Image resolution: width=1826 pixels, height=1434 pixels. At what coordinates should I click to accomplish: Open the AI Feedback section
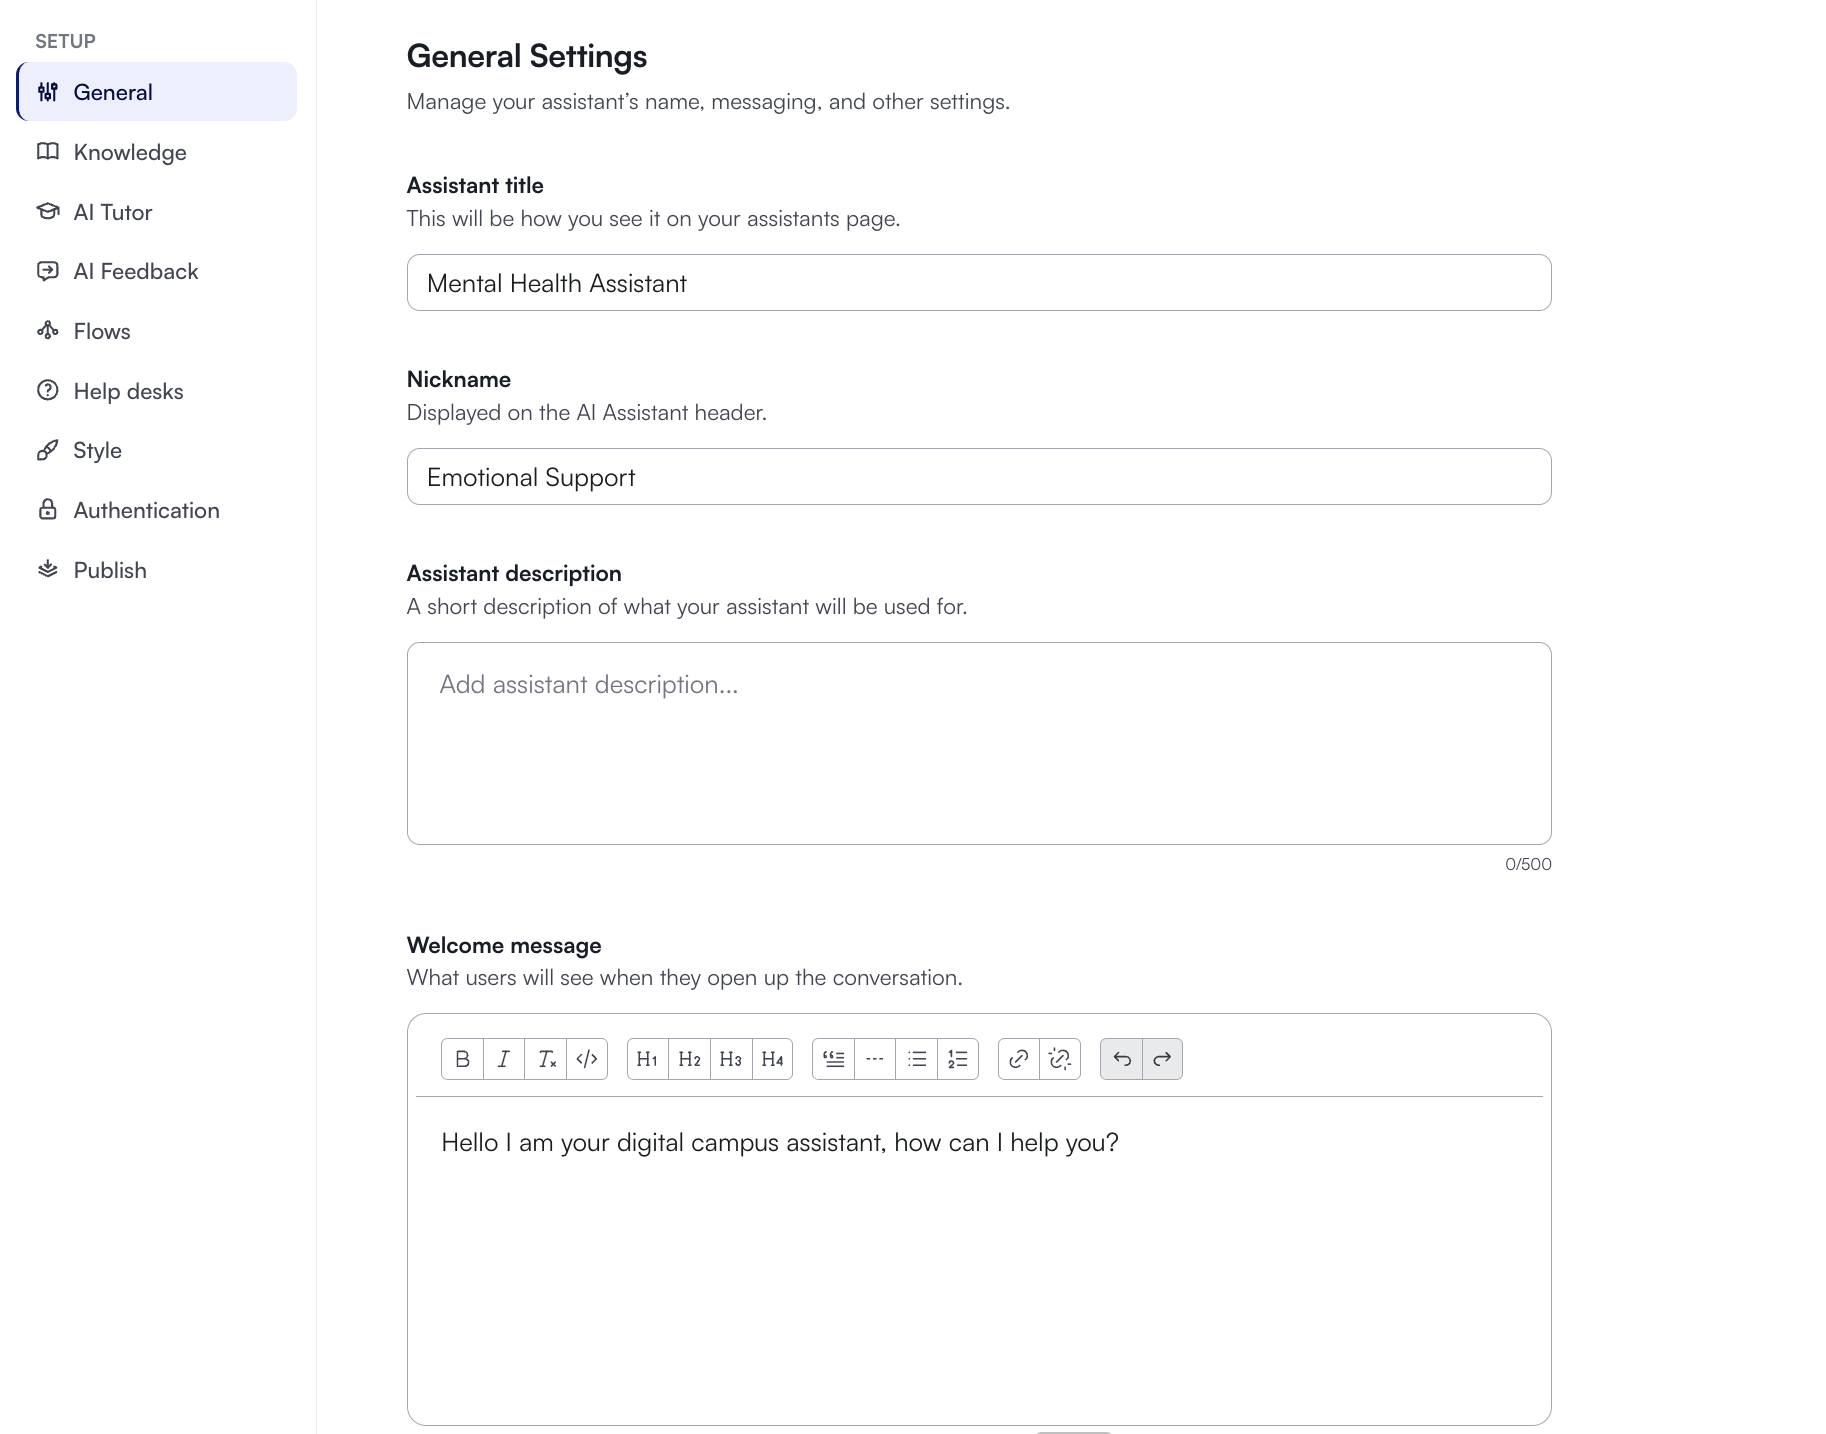pyautogui.click(x=157, y=271)
